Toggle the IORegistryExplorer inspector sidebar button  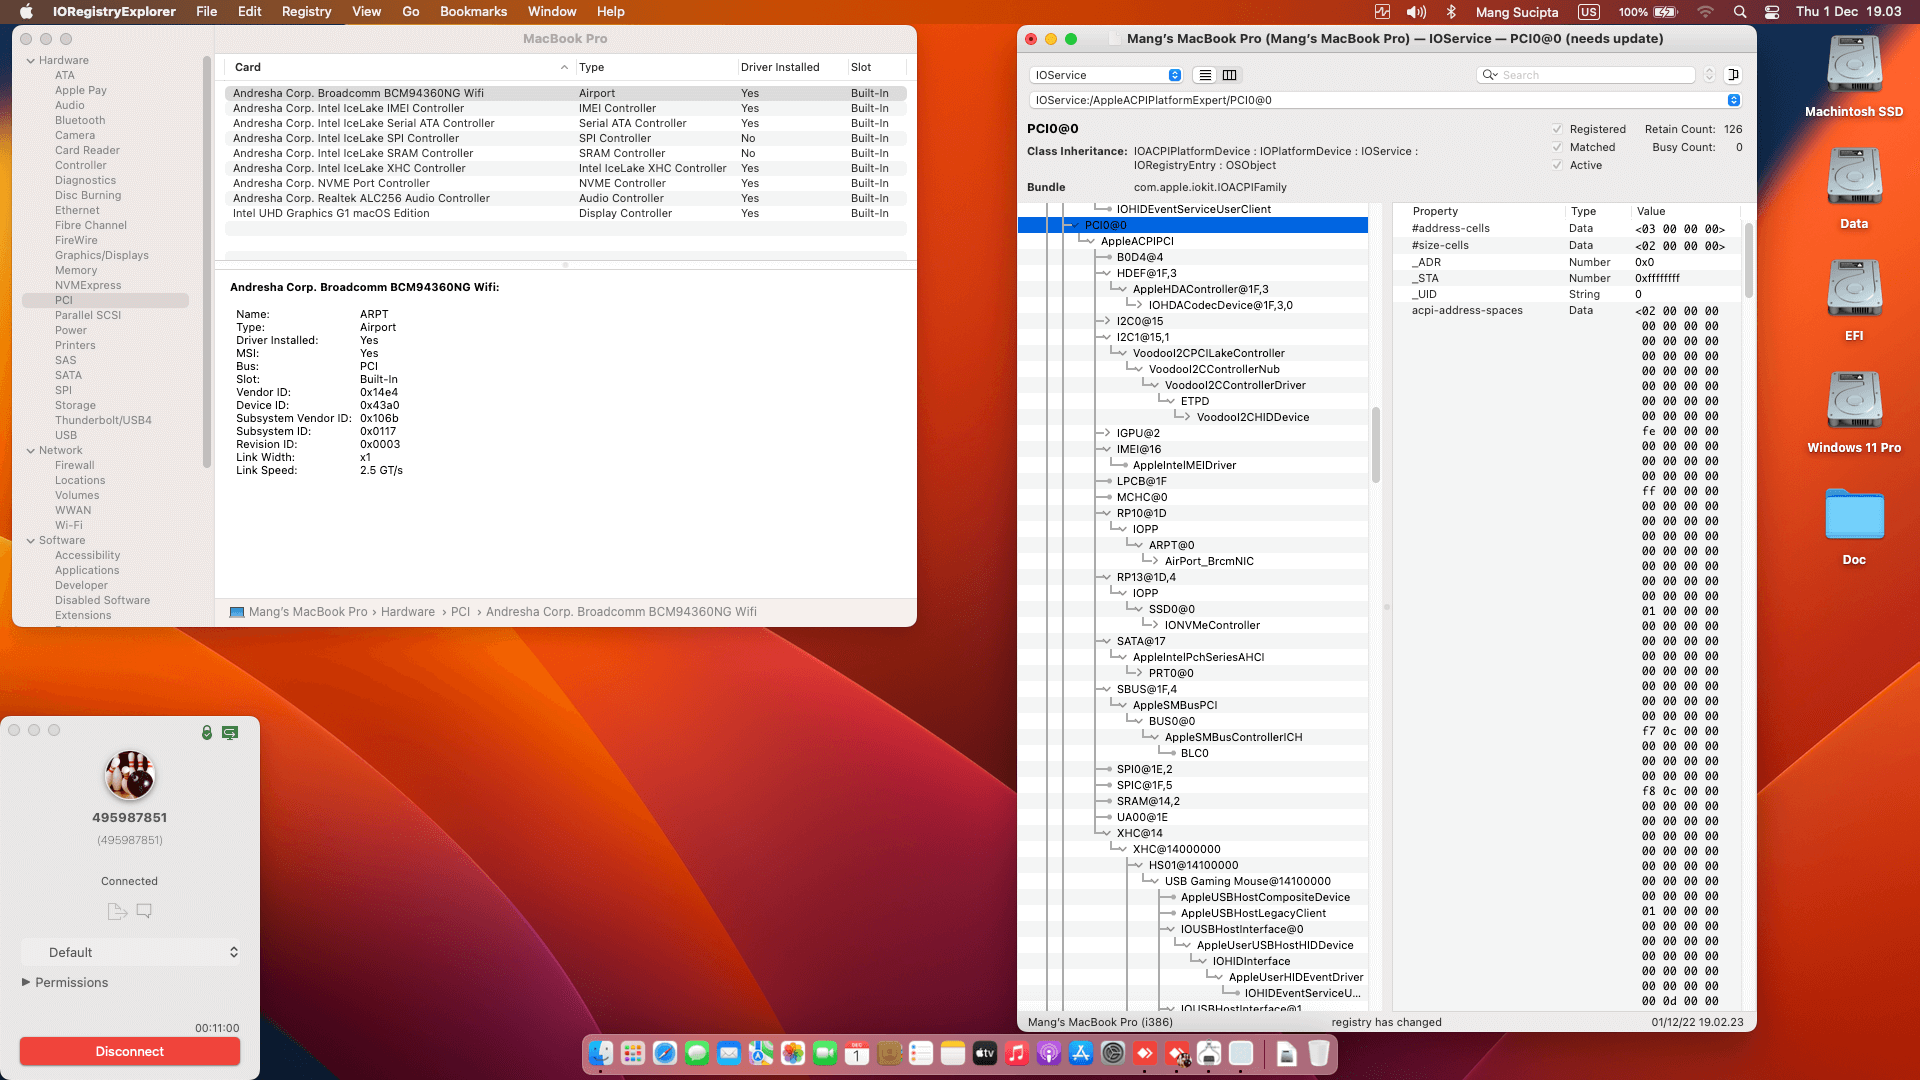1734,75
